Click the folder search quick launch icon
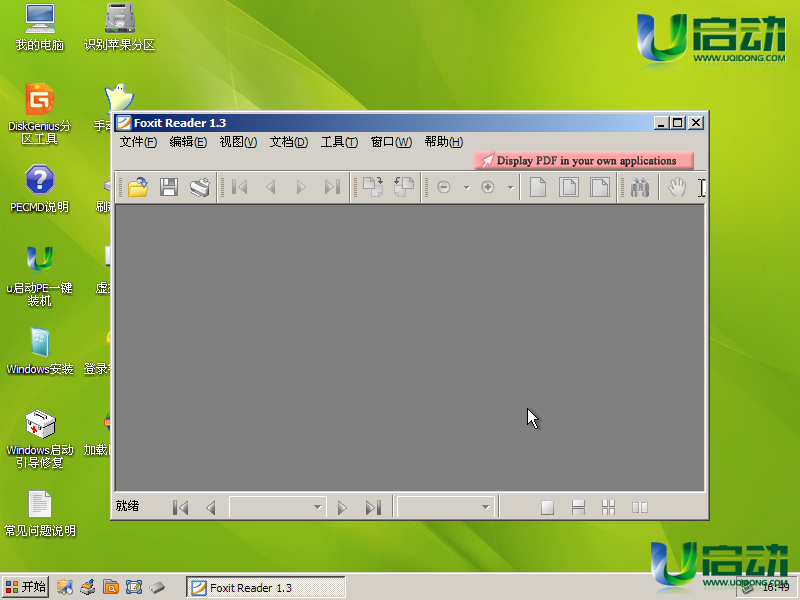 point(111,587)
